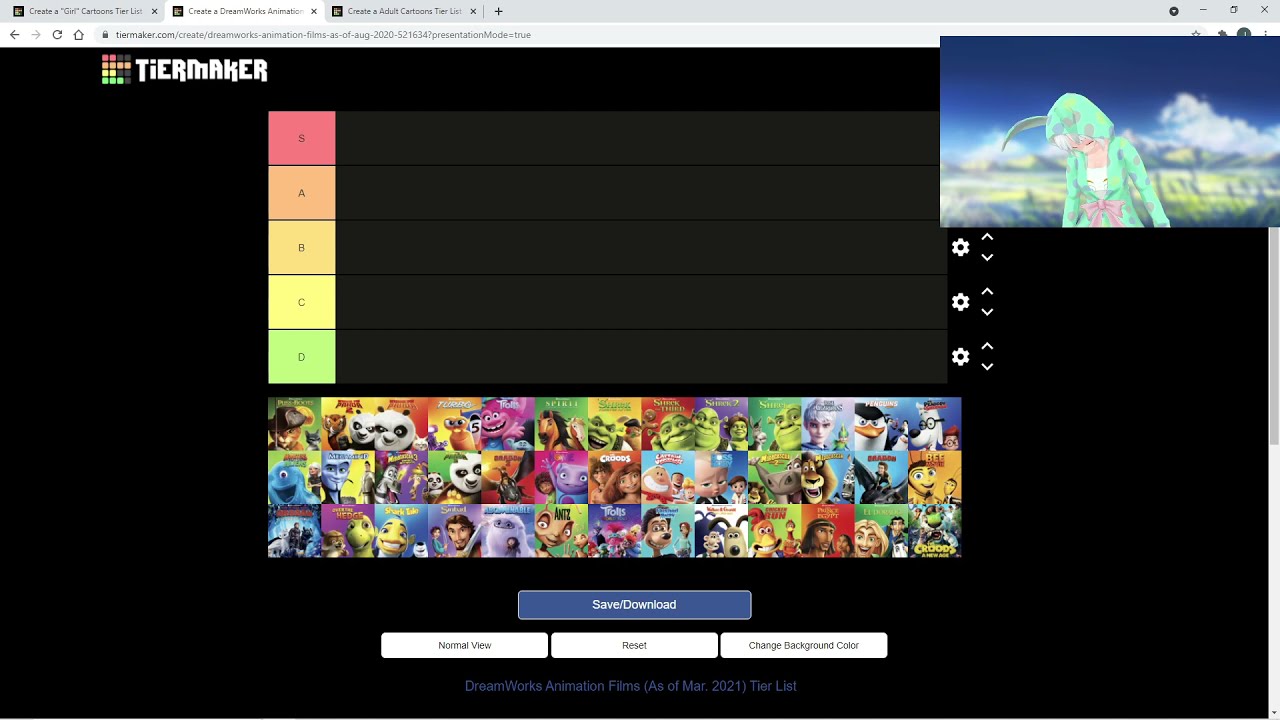The image size is (1280, 720).
Task: Click the yellow C tier label
Action: point(301,302)
